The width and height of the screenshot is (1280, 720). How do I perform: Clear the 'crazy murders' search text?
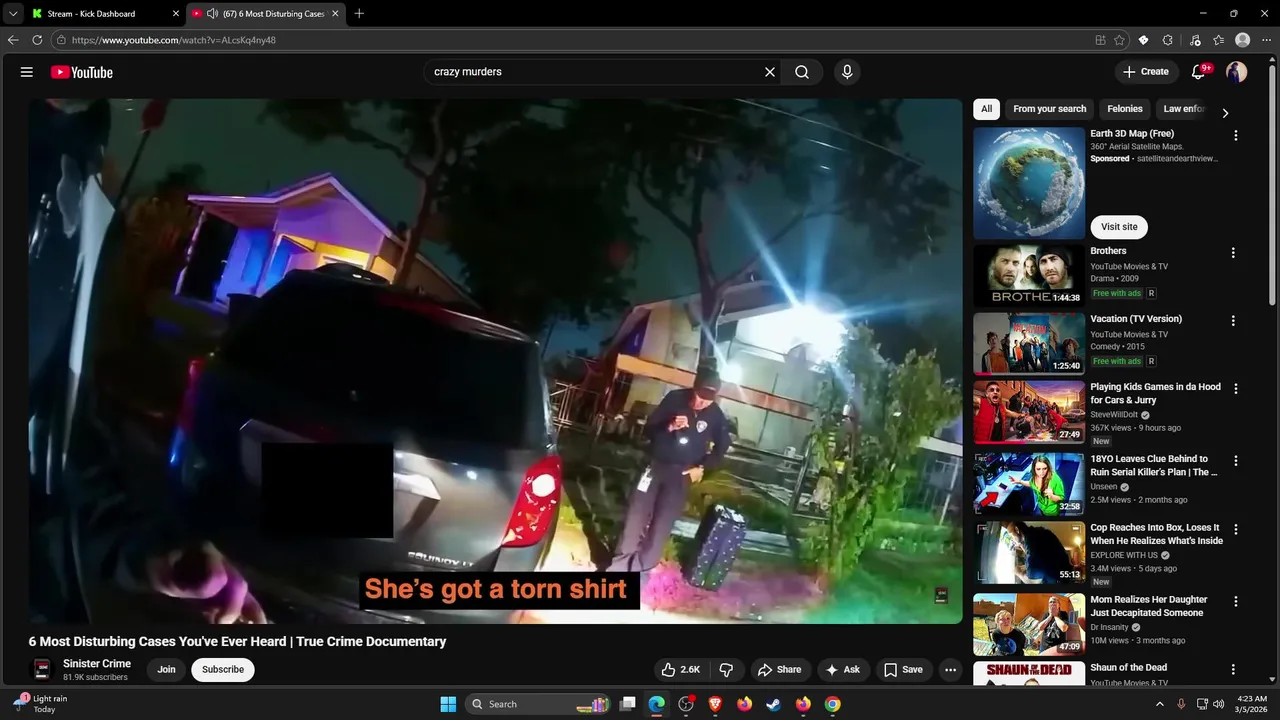(770, 72)
